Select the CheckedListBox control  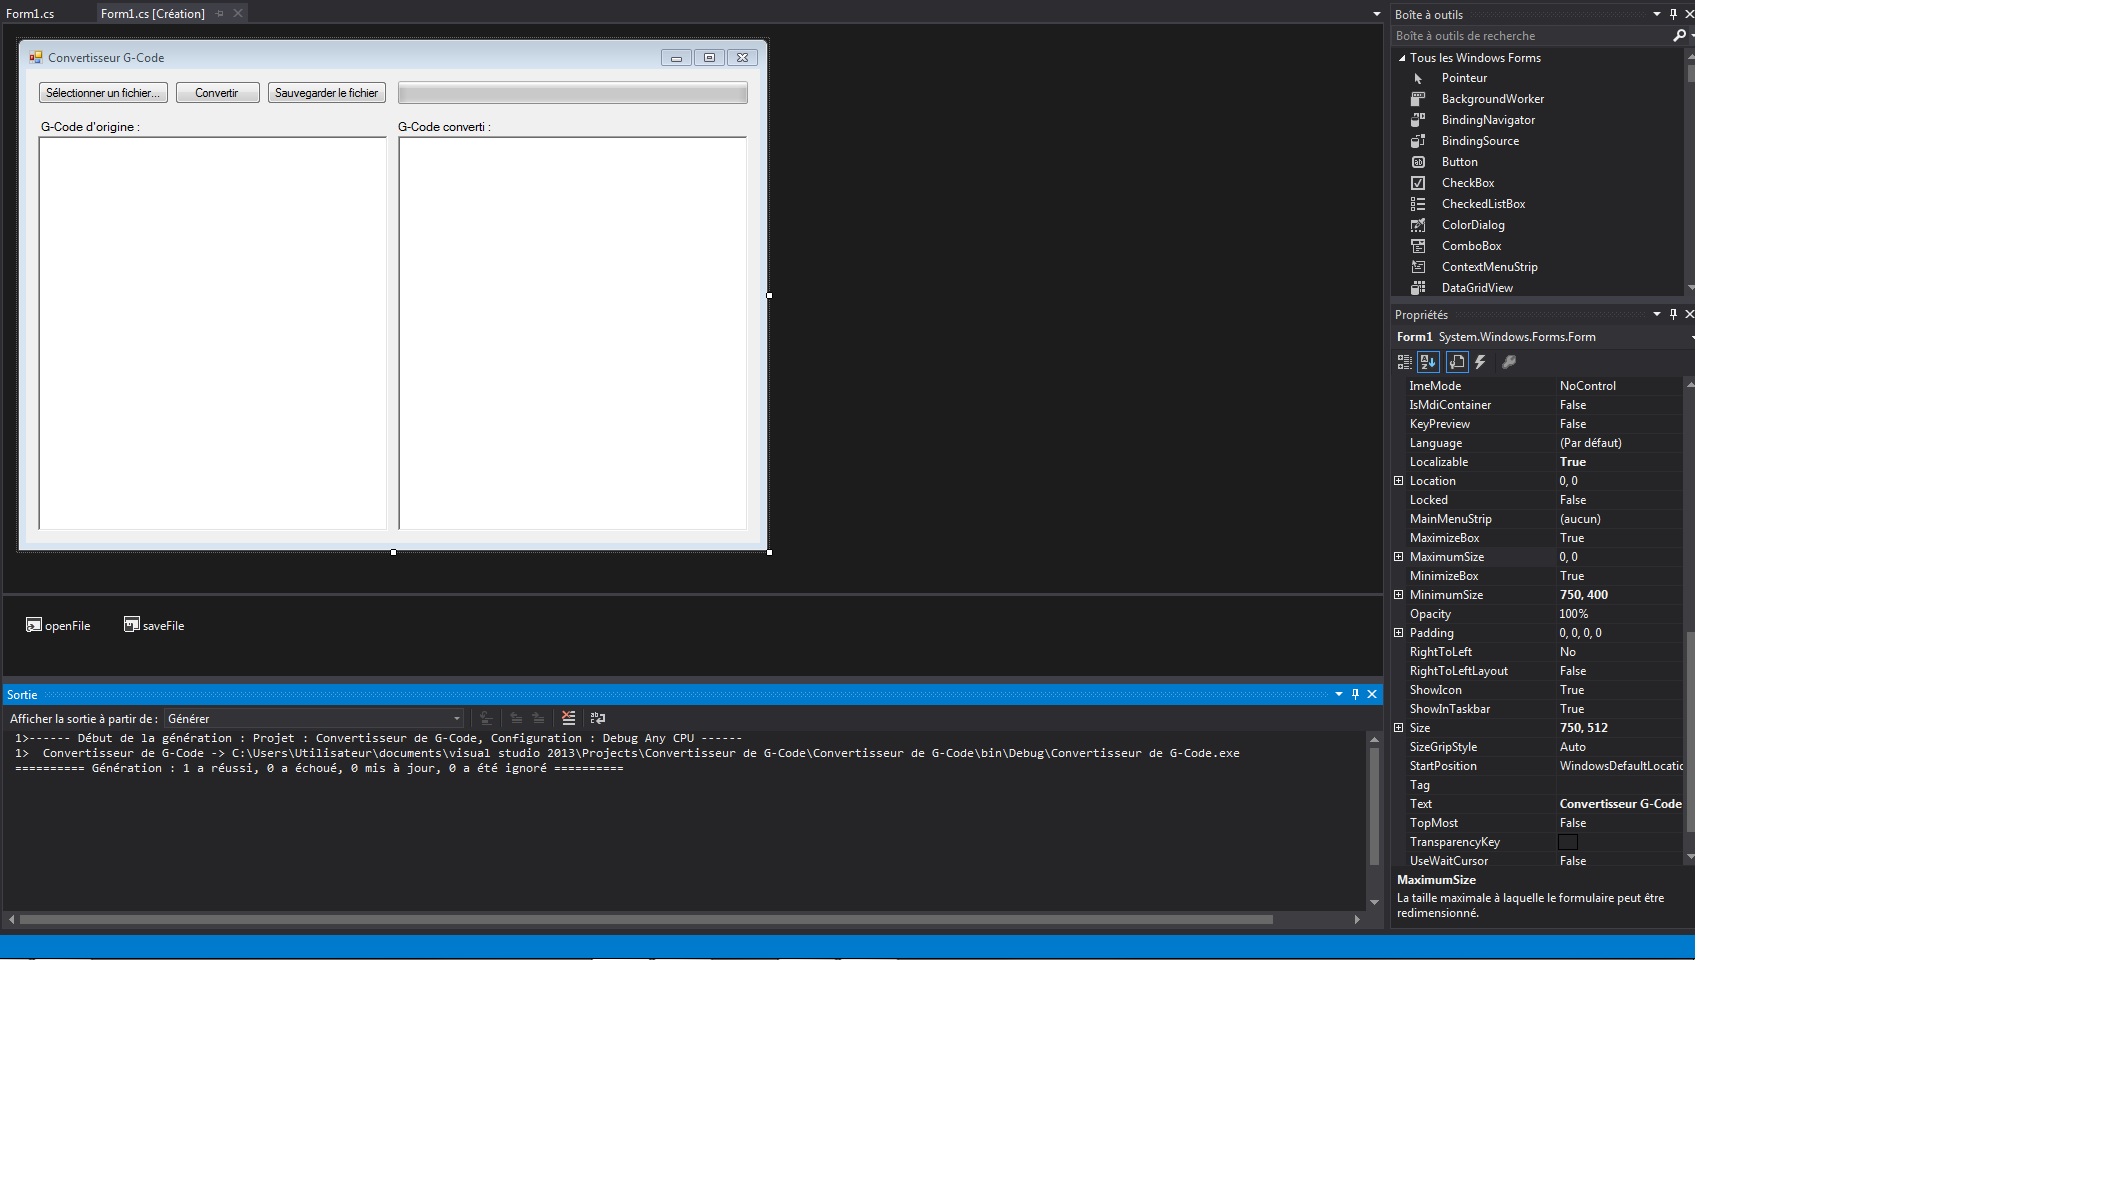tap(1482, 204)
